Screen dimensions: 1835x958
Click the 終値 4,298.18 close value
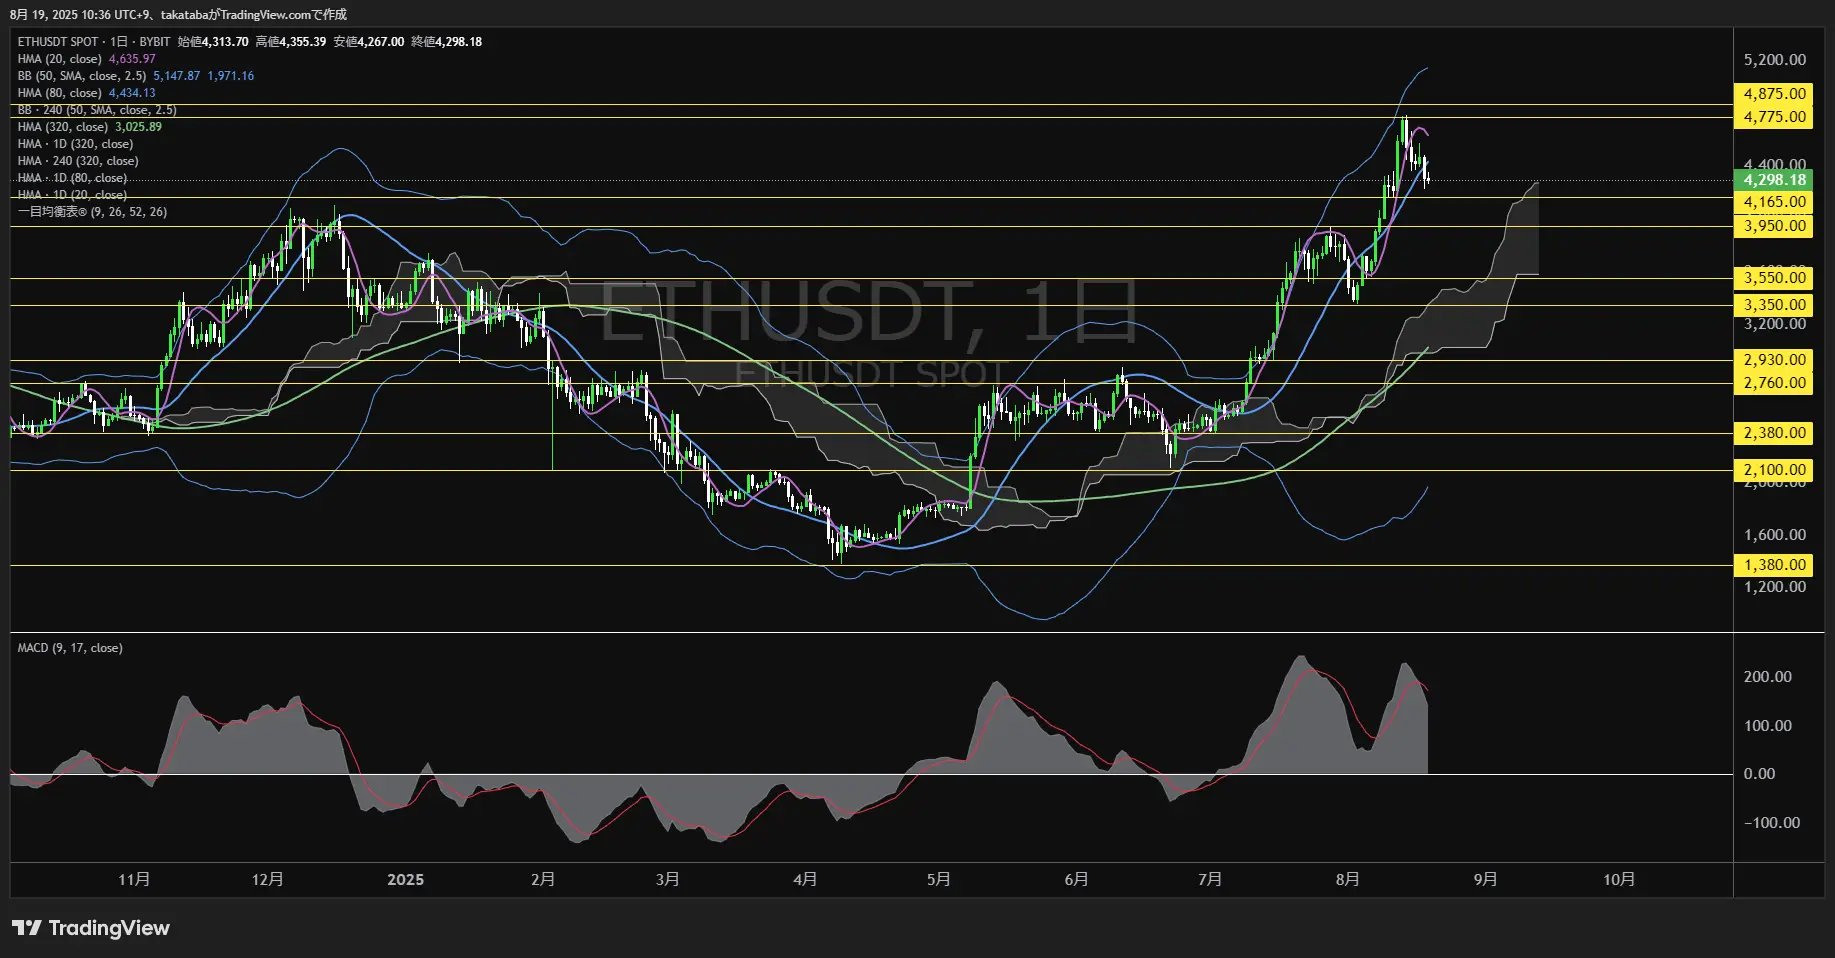[447, 42]
